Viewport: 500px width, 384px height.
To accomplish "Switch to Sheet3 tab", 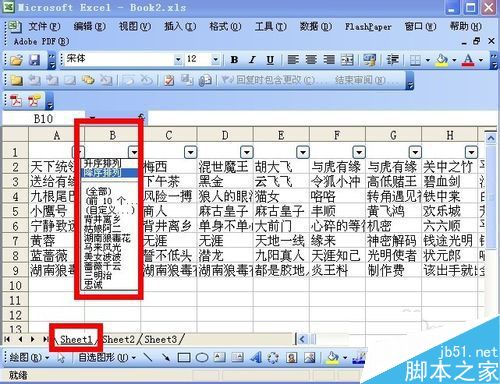I will pos(160,340).
